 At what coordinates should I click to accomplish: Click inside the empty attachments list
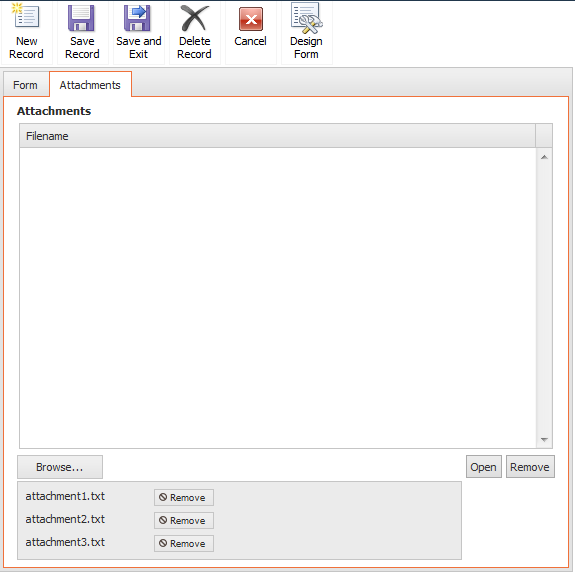pyautogui.click(x=278, y=298)
